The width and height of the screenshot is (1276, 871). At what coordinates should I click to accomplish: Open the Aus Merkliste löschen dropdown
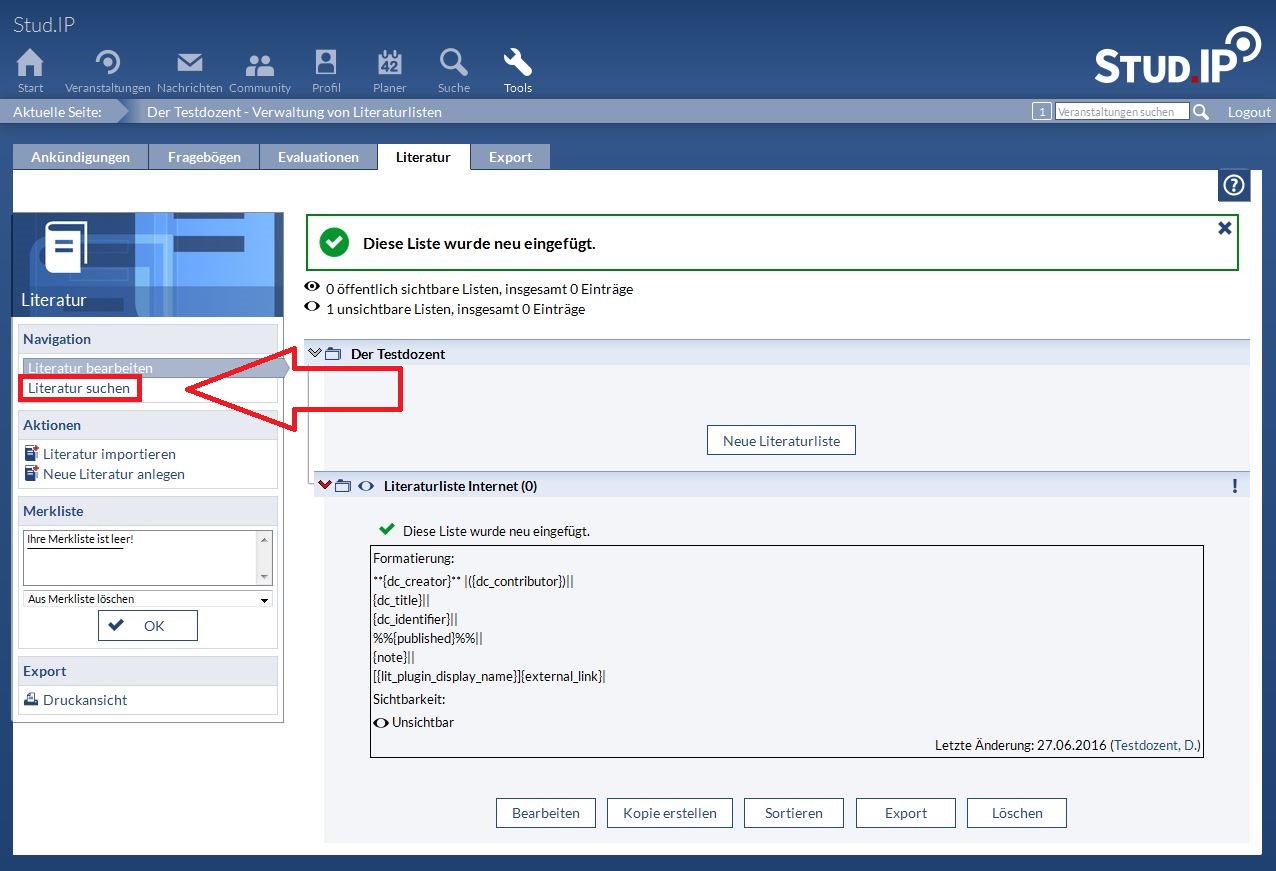pyautogui.click(x=147, y=599)
